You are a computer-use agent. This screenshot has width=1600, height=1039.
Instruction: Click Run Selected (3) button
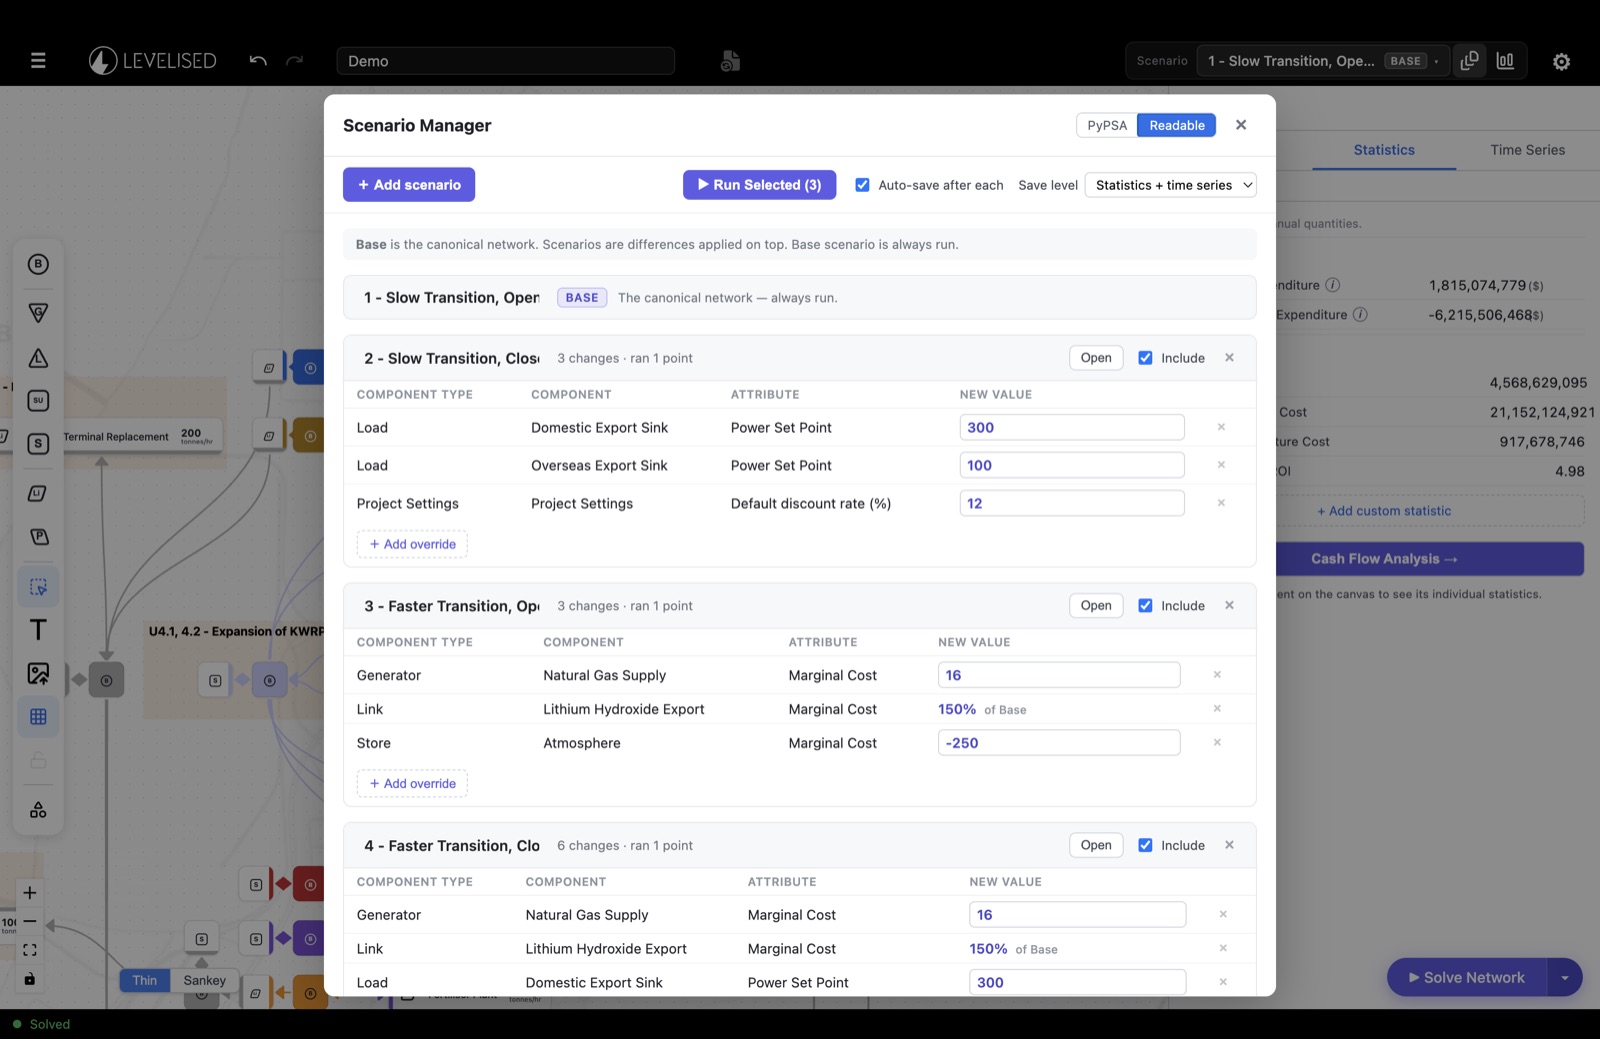[x=760, y=185]
